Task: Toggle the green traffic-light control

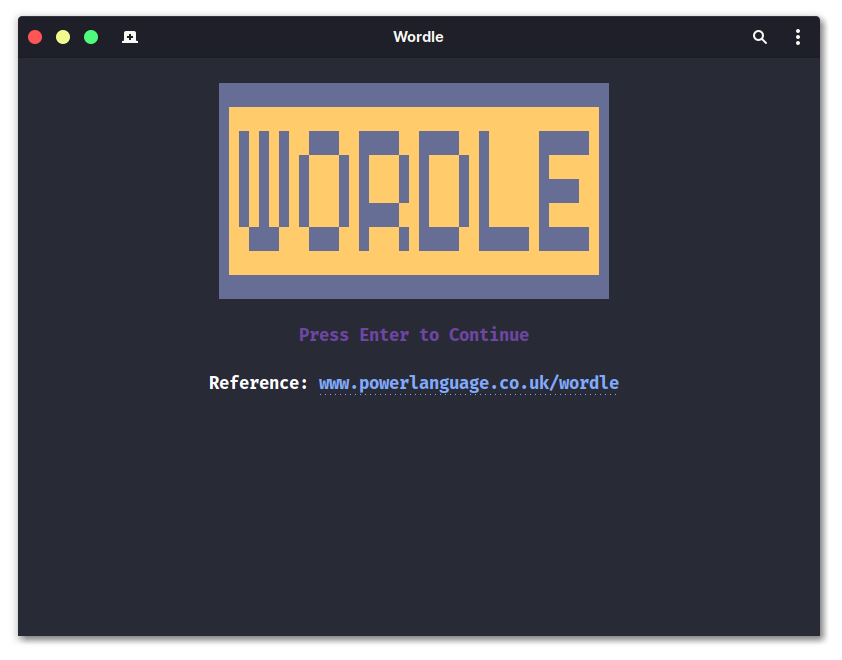Action: pyautogui.click(x=90, y=36)
